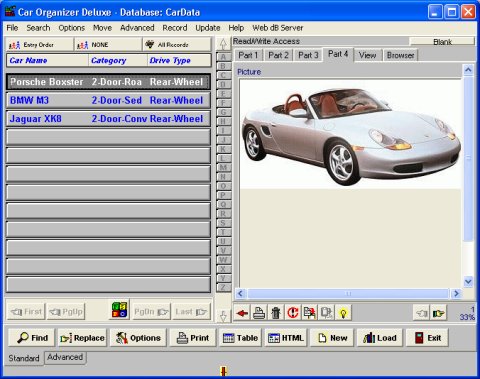Screen dimensions: 480x379
Task: Click the Find button
Action: point(32,338)
